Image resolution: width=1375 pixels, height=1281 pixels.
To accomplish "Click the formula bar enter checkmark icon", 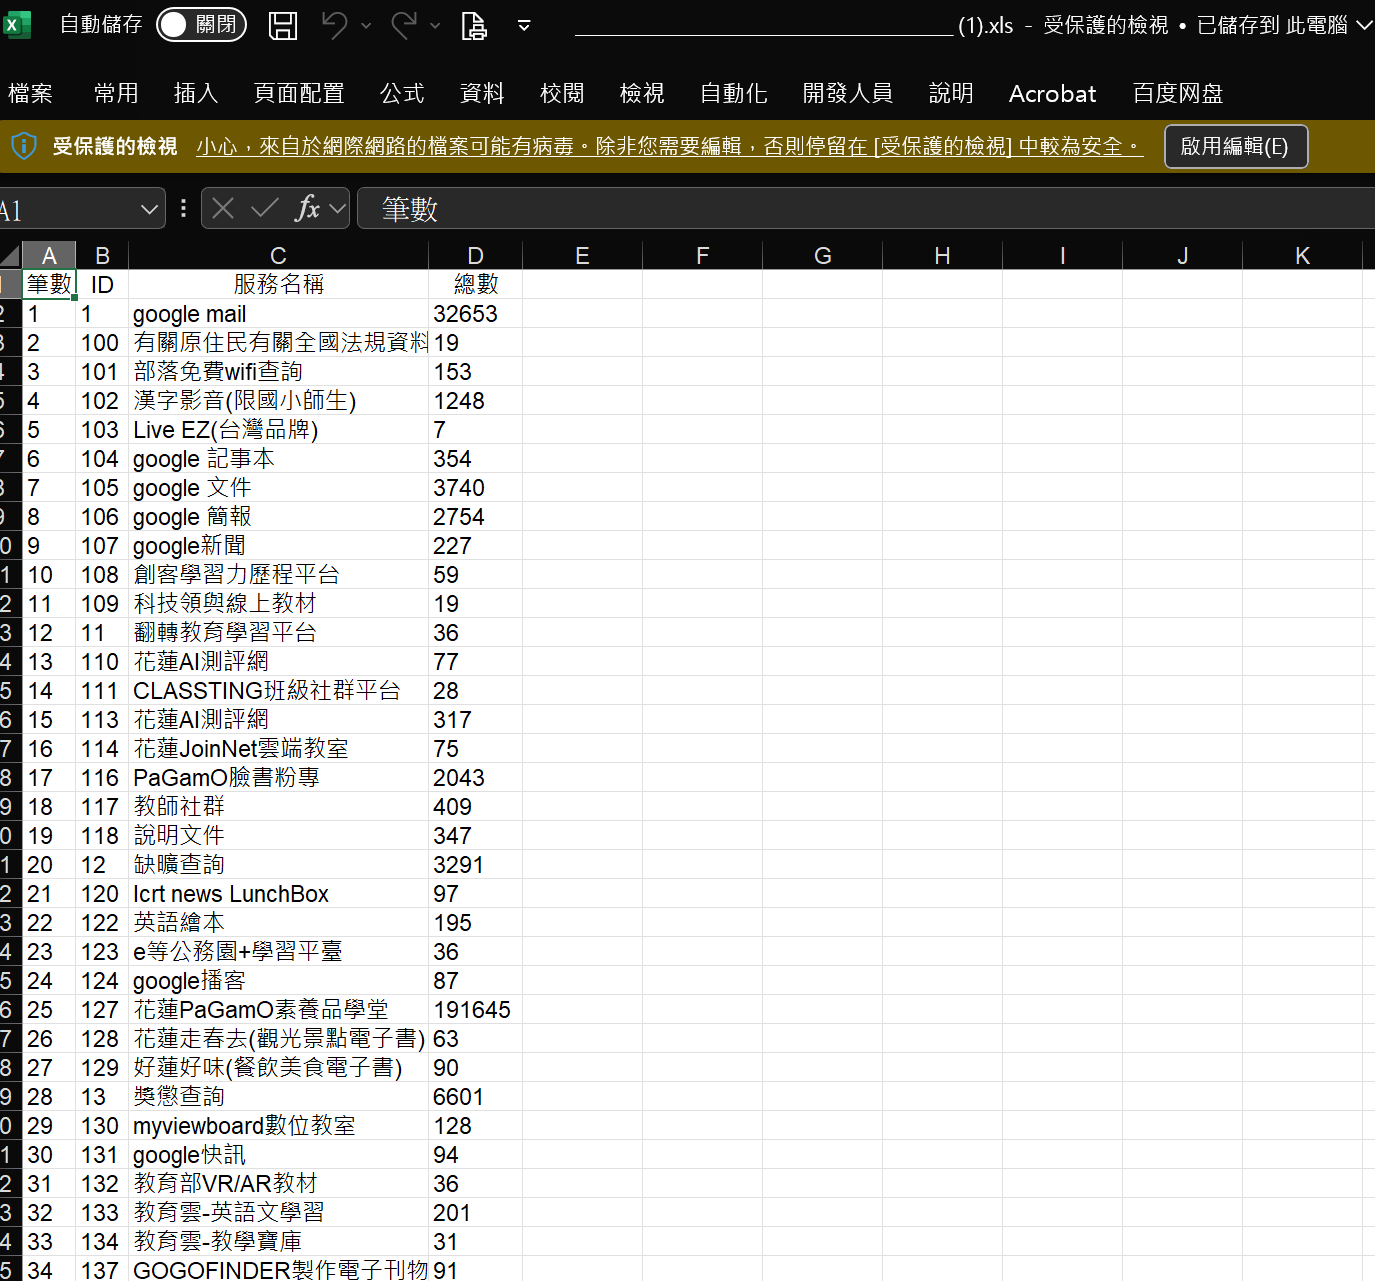I will click(265, 208).
